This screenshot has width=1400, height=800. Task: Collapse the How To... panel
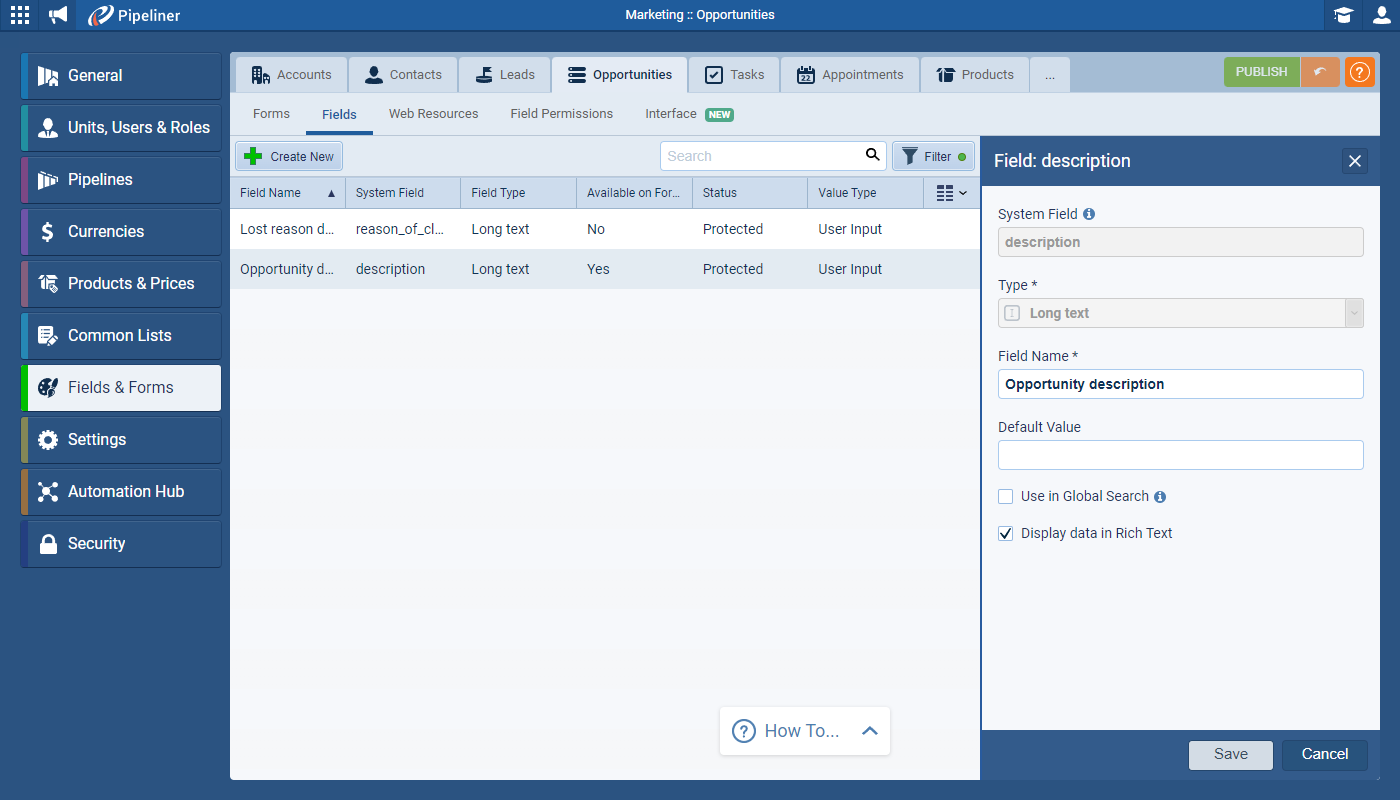[x=869, y=730]
